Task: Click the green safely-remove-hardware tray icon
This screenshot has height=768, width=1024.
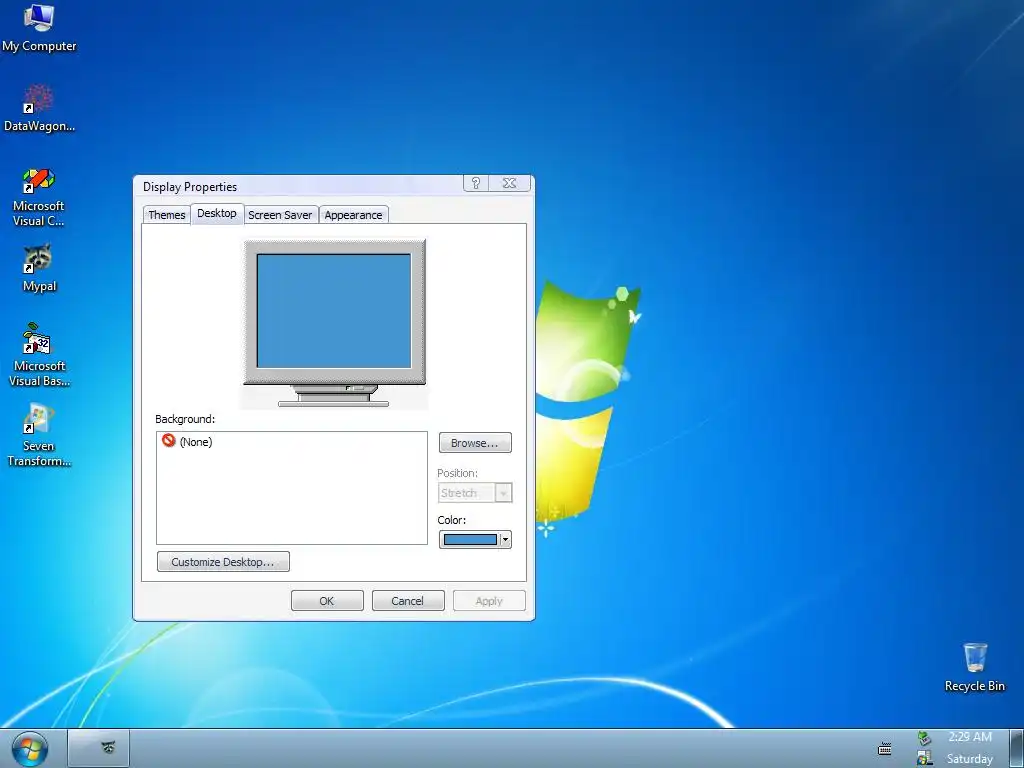Action: coord(924,738)
